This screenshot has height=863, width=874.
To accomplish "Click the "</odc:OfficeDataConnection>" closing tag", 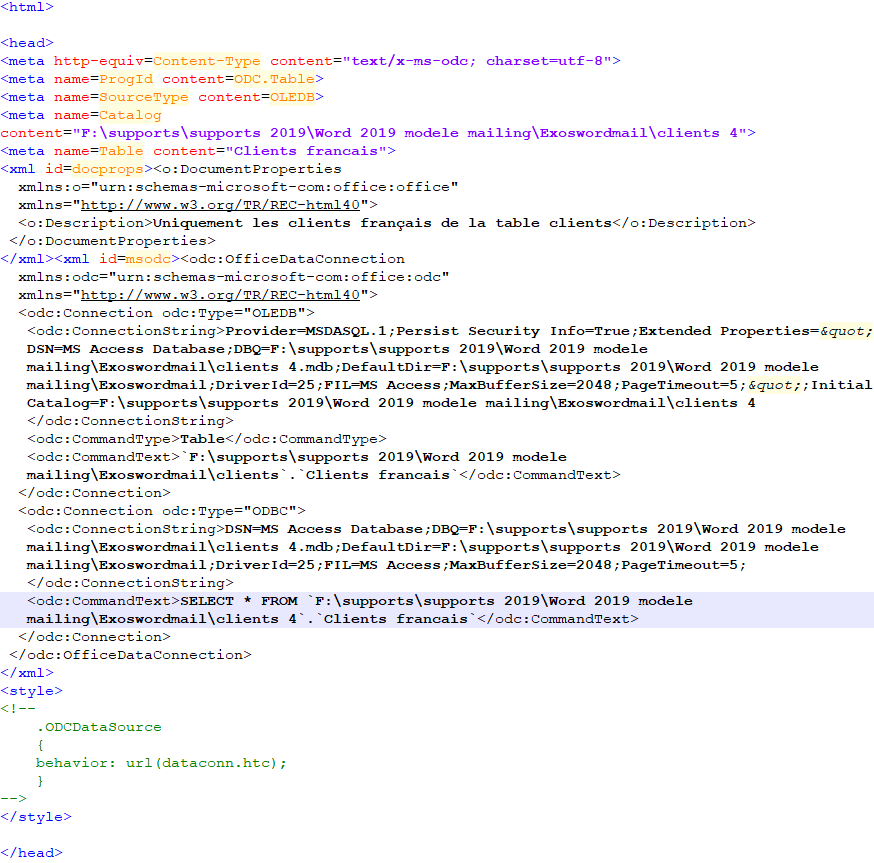I will click(130, 655).
